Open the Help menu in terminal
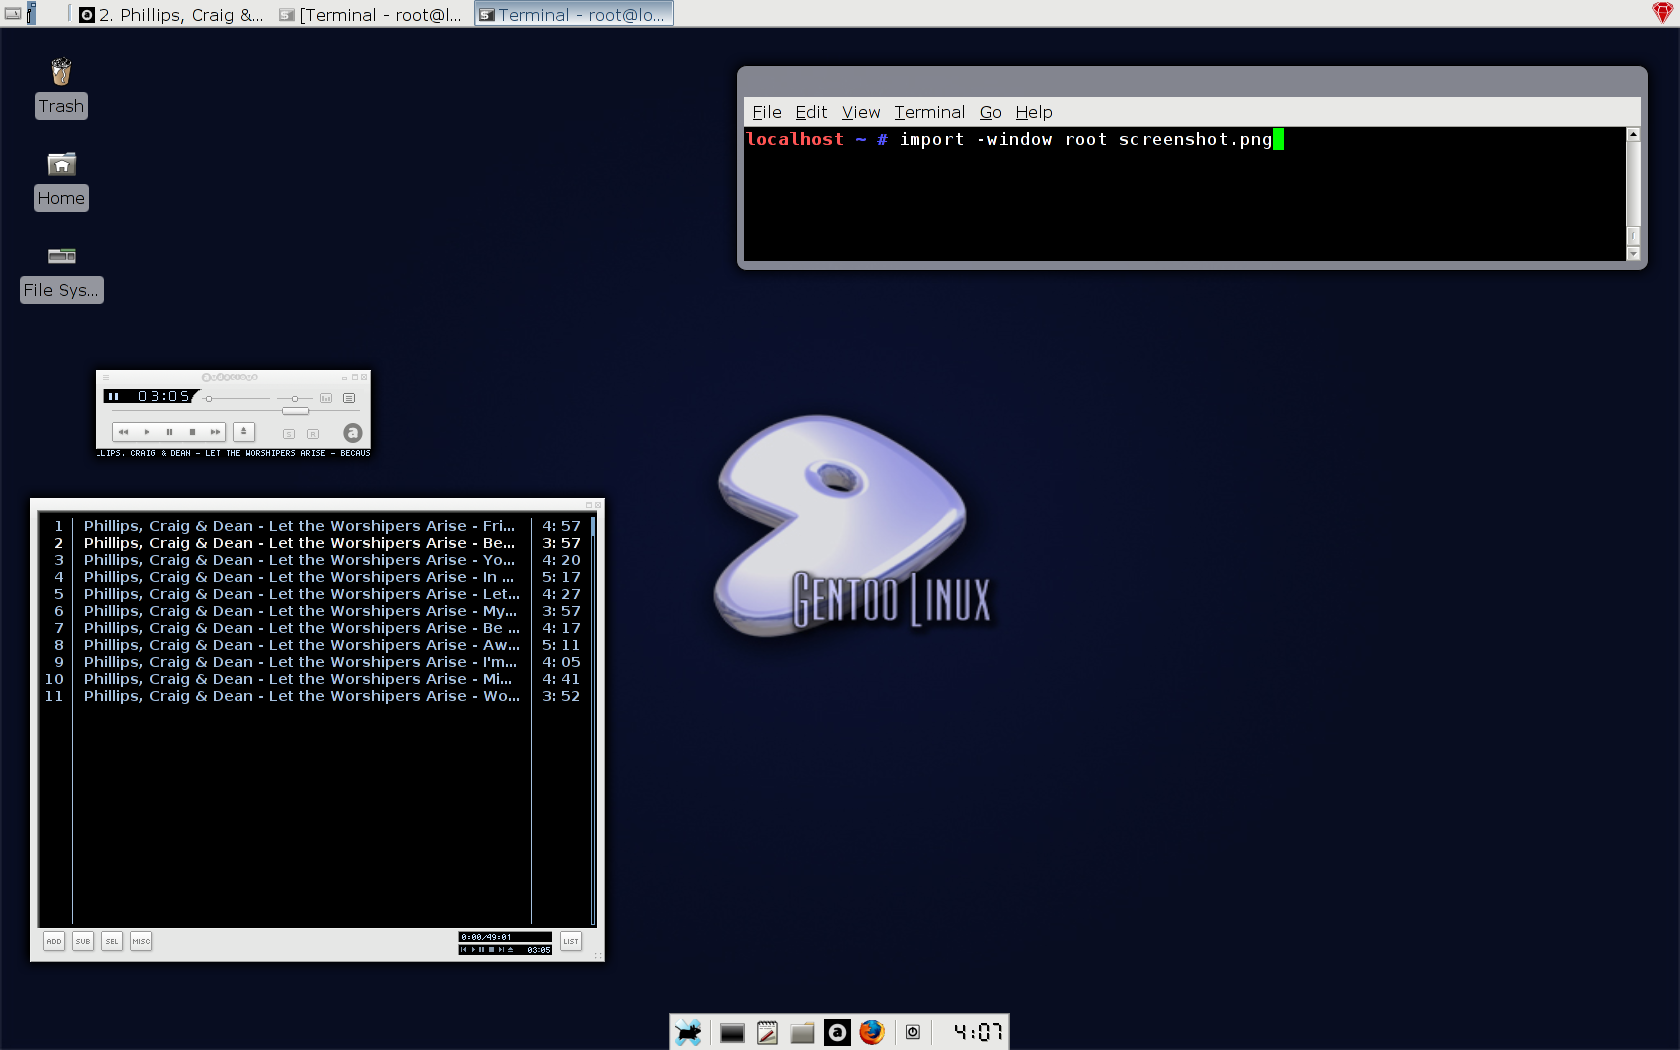Image resolution: width=1680 pixels, height=1050 pixels. tap(1034, 112)
